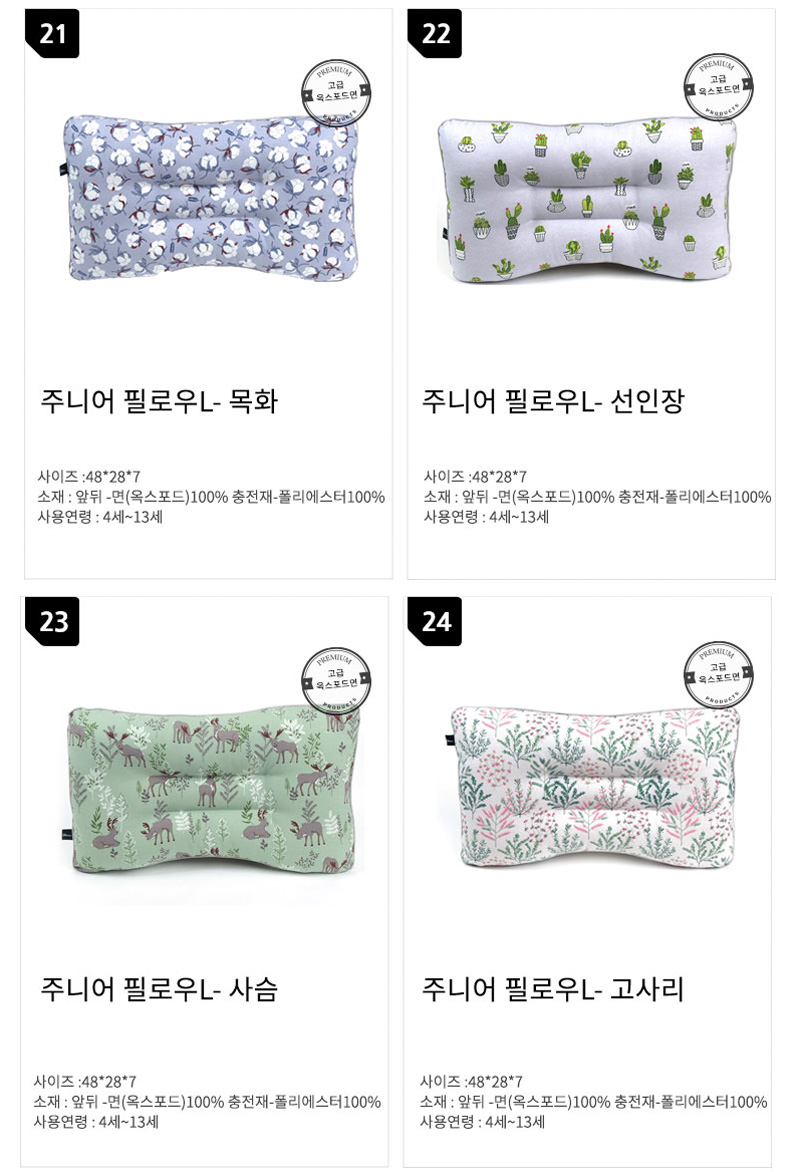Click the number 23 badge
800x1172 pixels.
pyautogui.click(x=52, y=621)
